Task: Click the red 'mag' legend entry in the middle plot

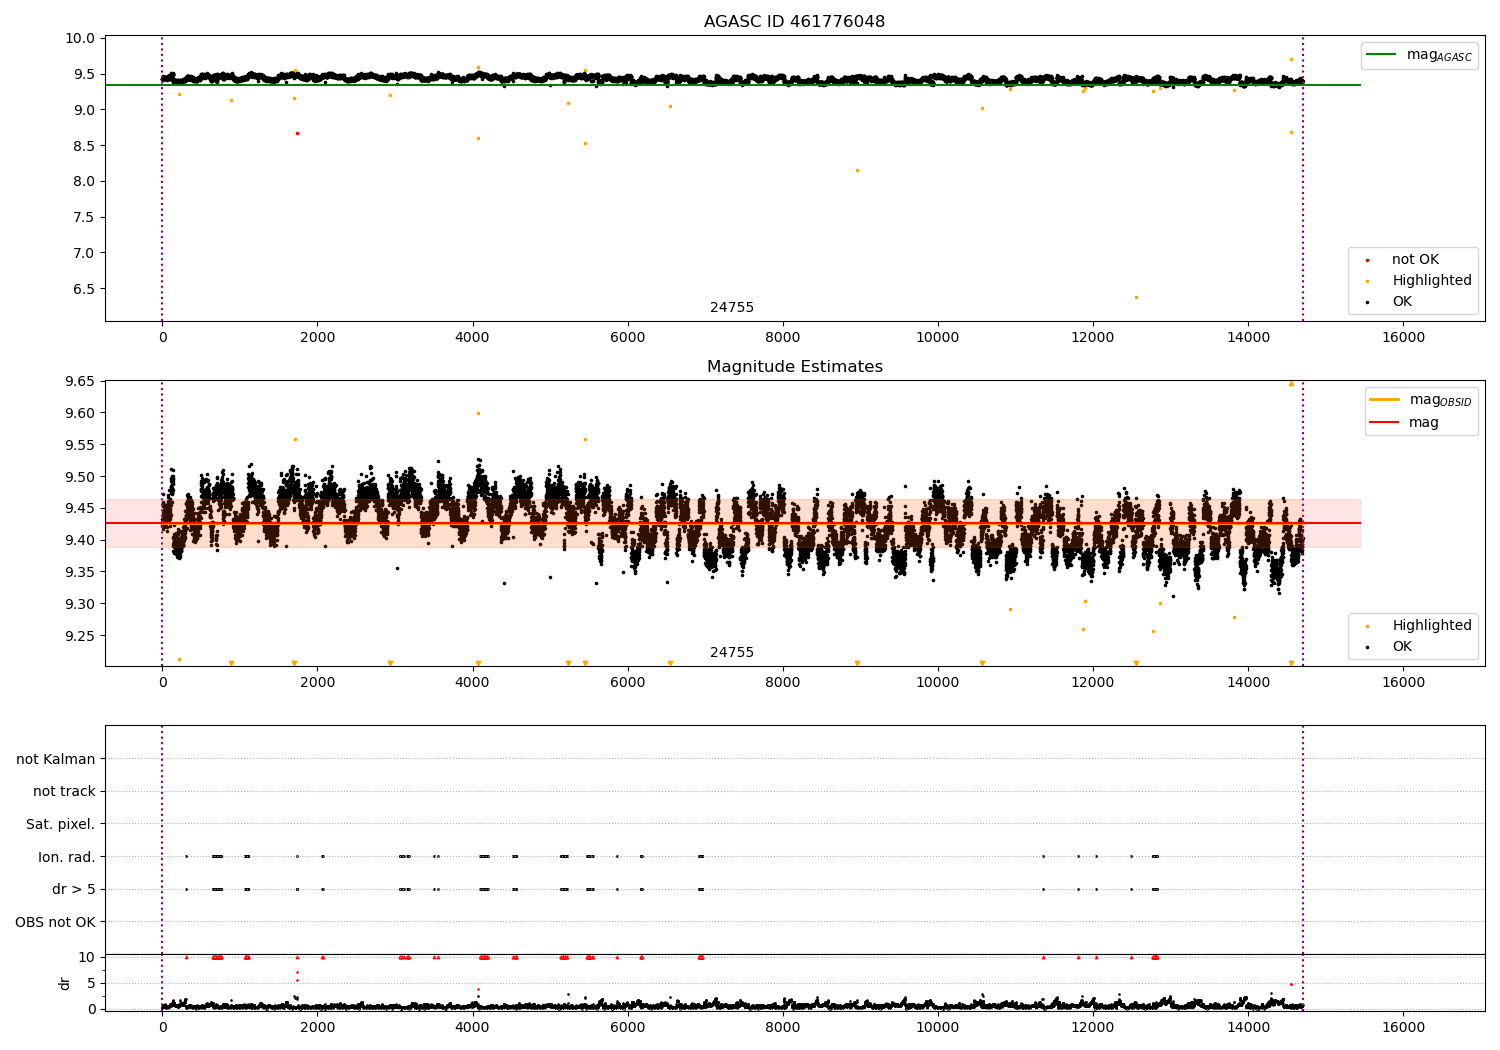Action: [x=1404, y=423]
